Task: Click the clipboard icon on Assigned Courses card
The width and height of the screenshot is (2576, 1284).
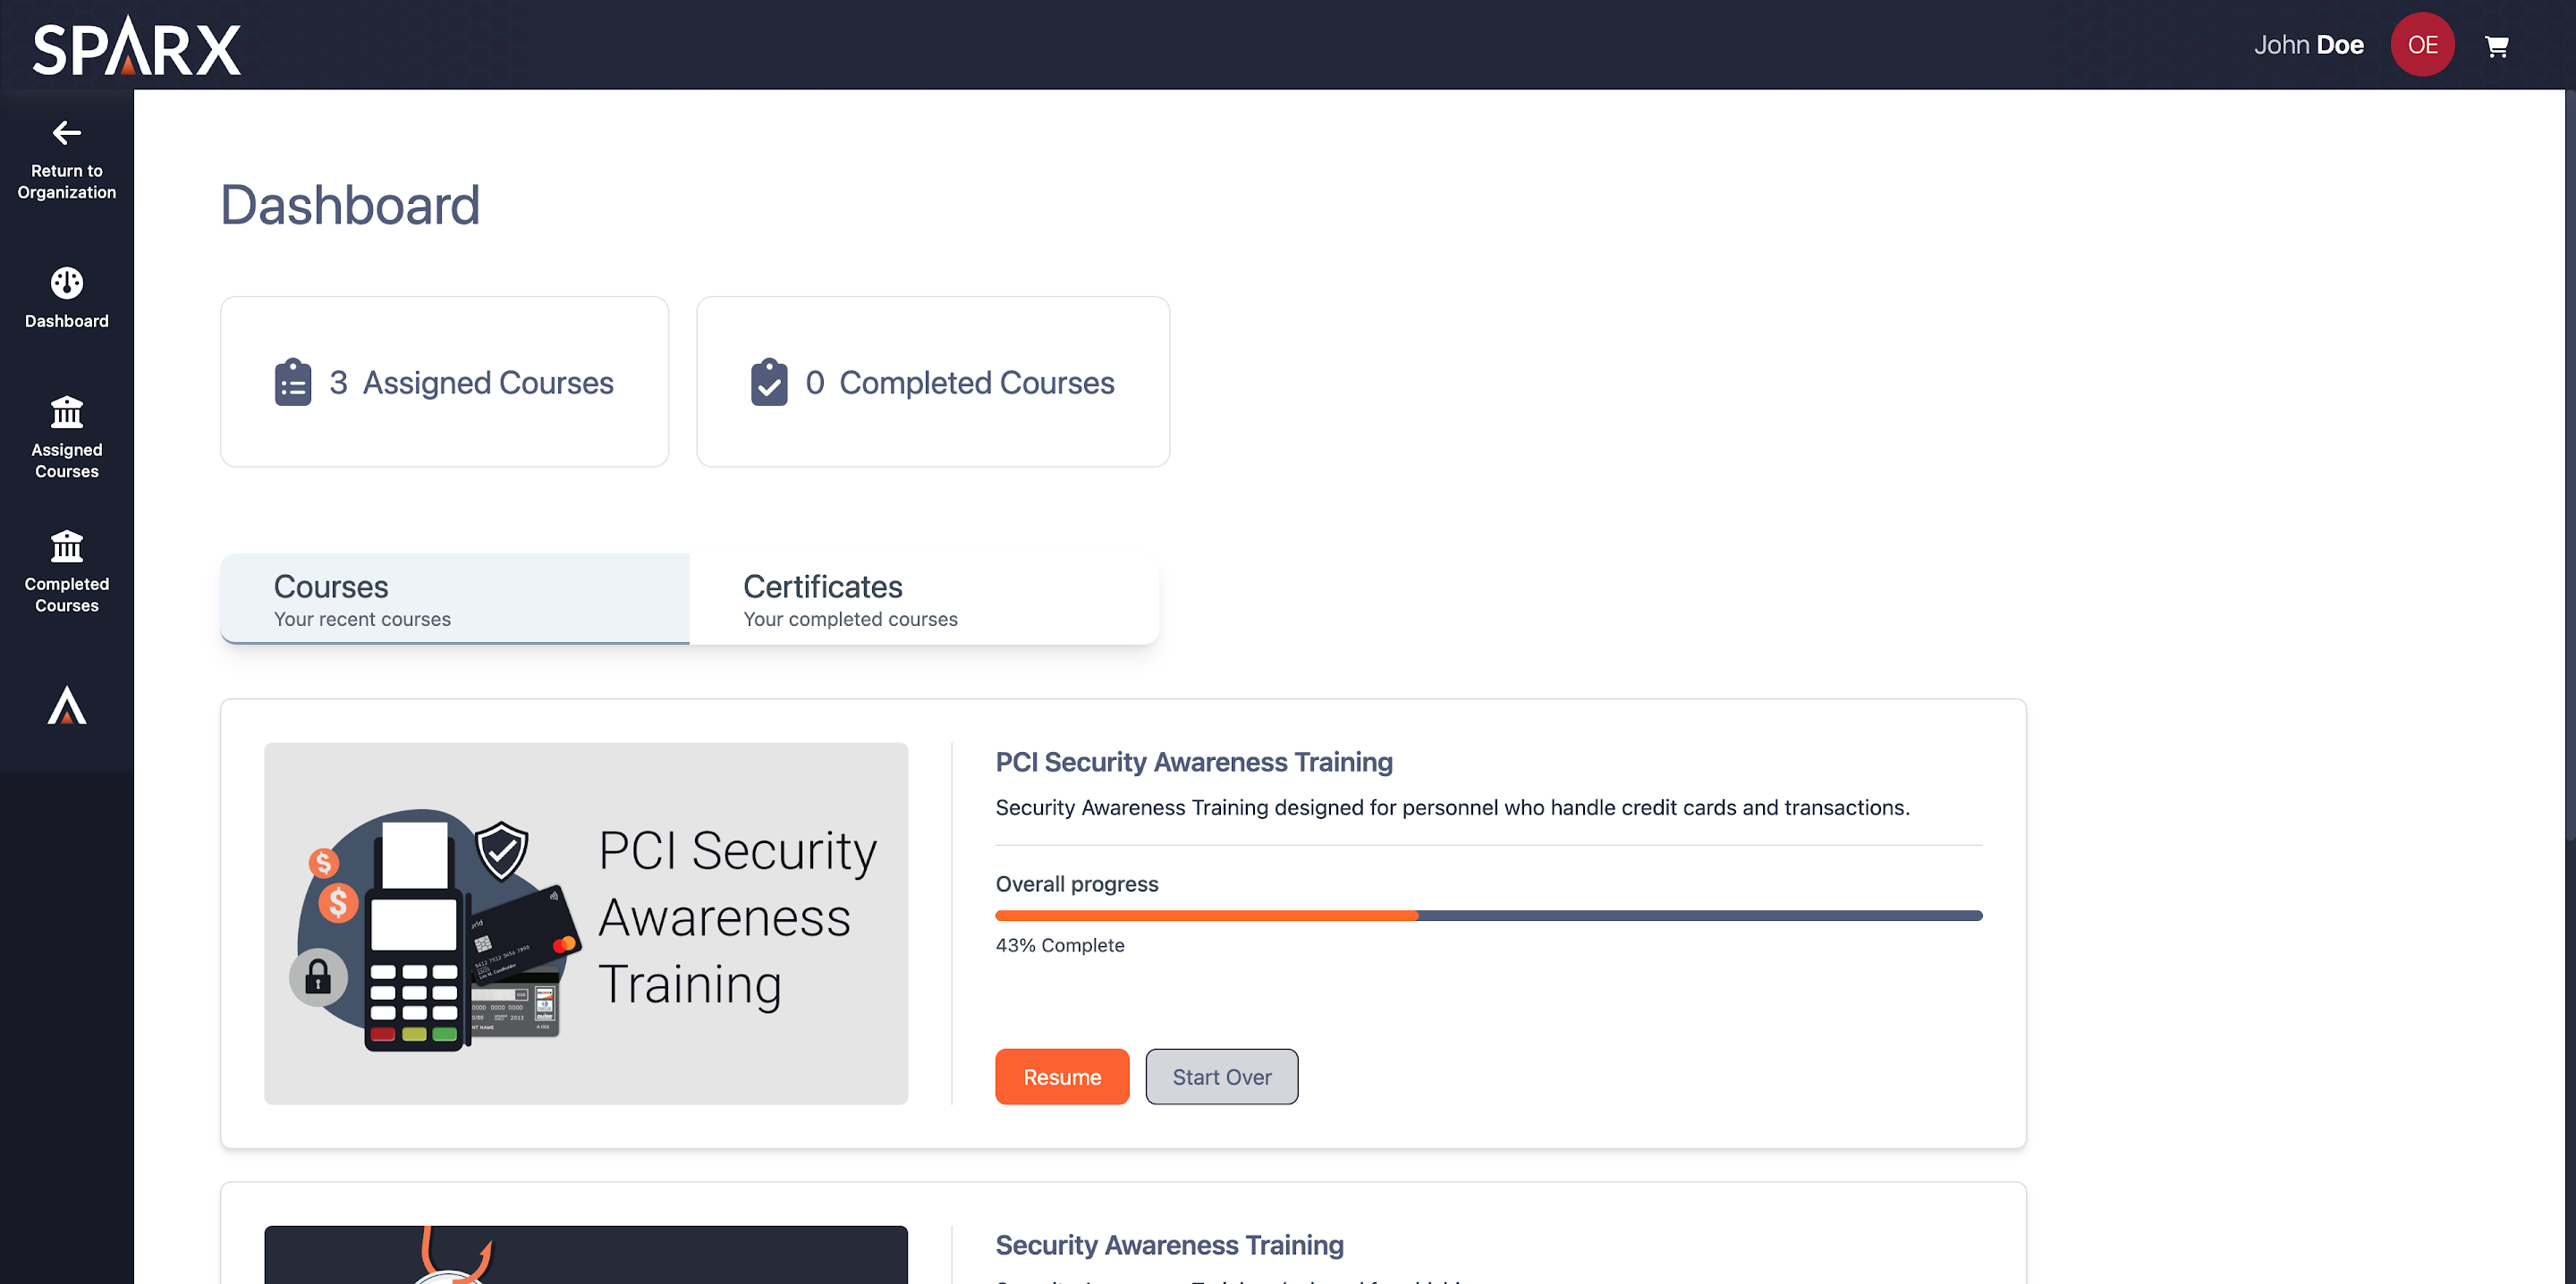Action: (292, 382)
